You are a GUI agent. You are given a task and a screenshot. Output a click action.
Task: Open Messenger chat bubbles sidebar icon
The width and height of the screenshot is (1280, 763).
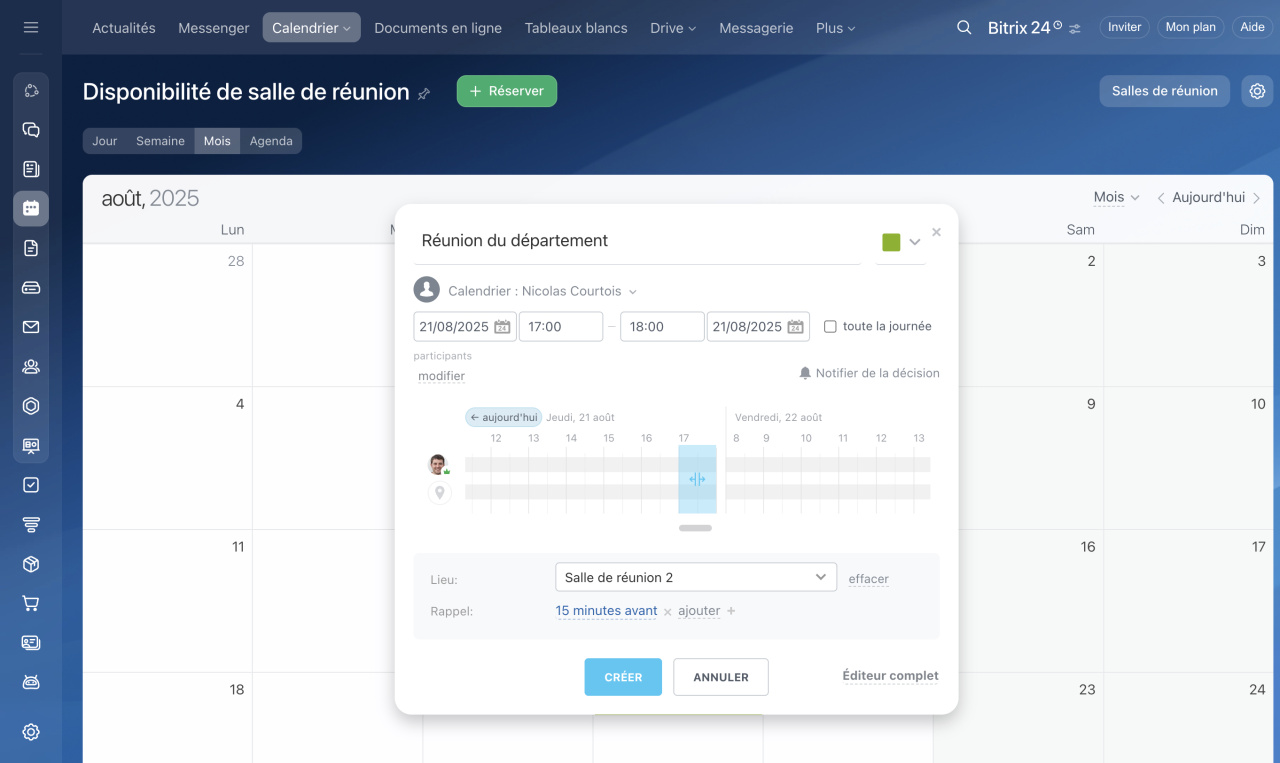coord(31,130)
